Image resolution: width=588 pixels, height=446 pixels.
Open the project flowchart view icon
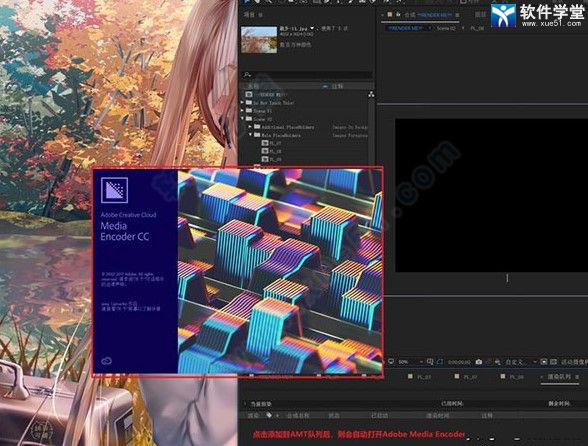[371, 95]
